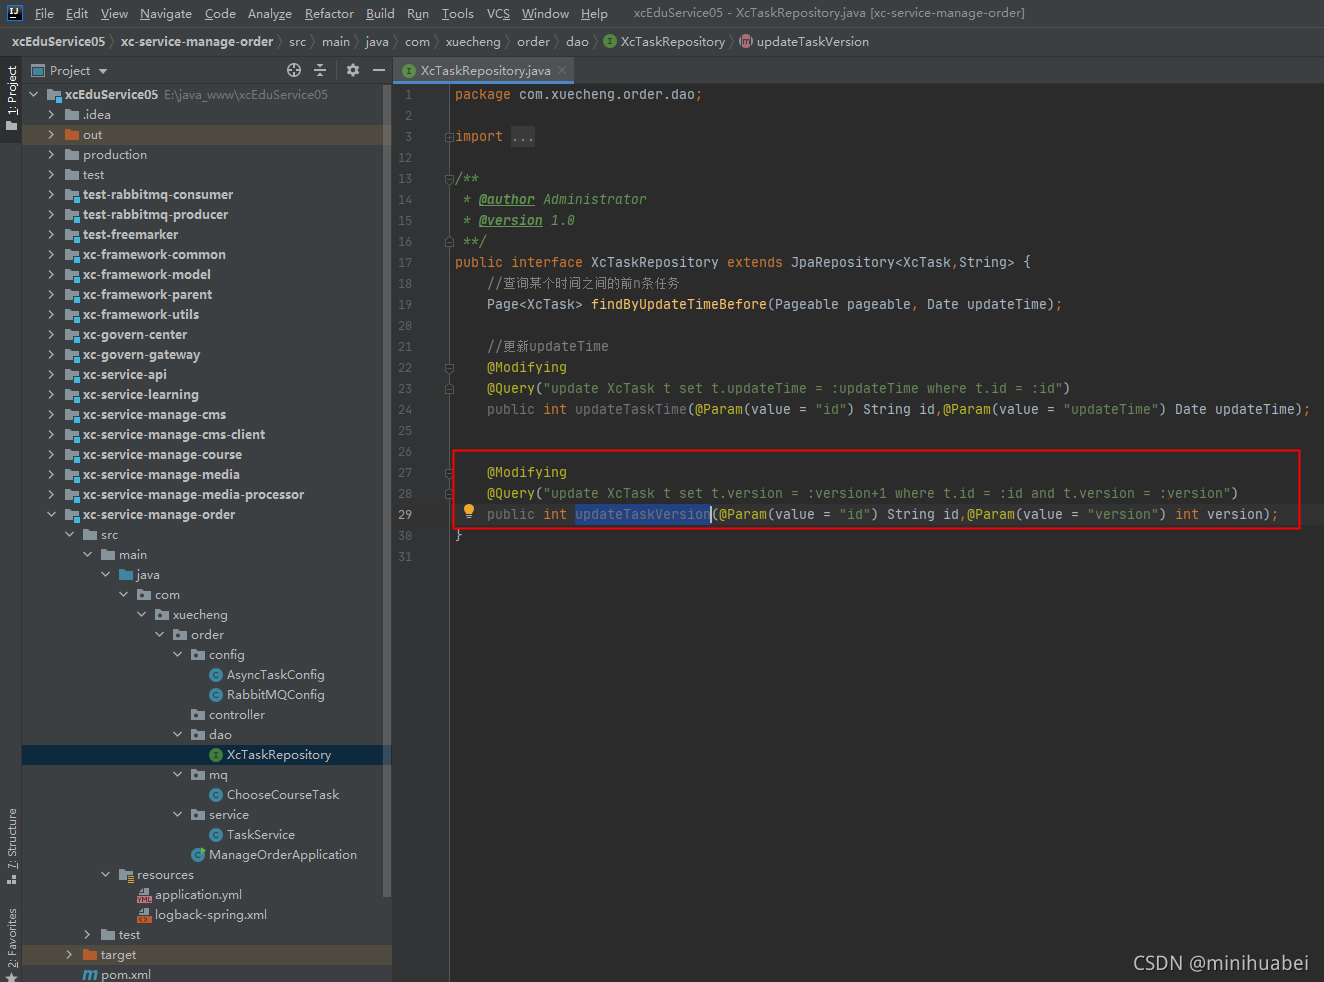Collapse the dao package
The image size is (1324, 982).
pyautogui.click(x=177, y=735)
